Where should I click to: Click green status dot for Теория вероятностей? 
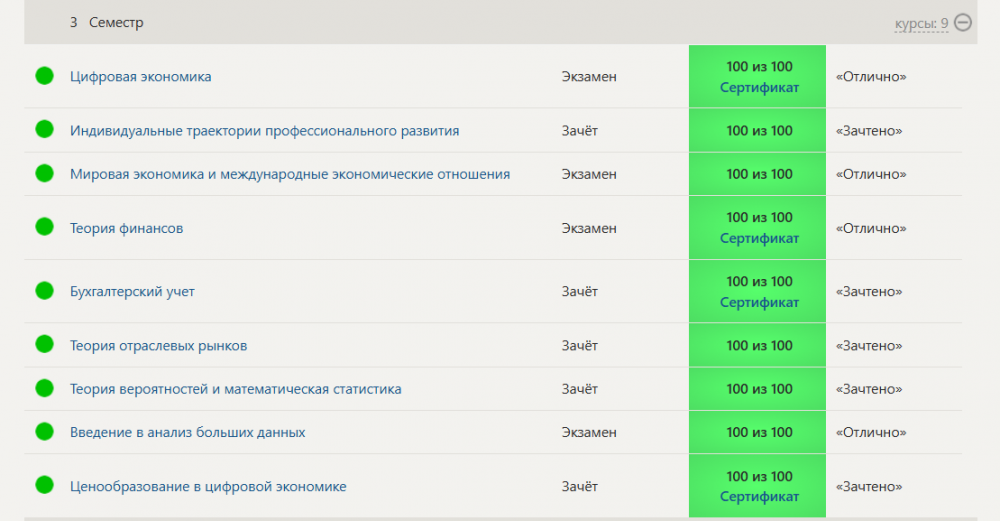point(45,388)
